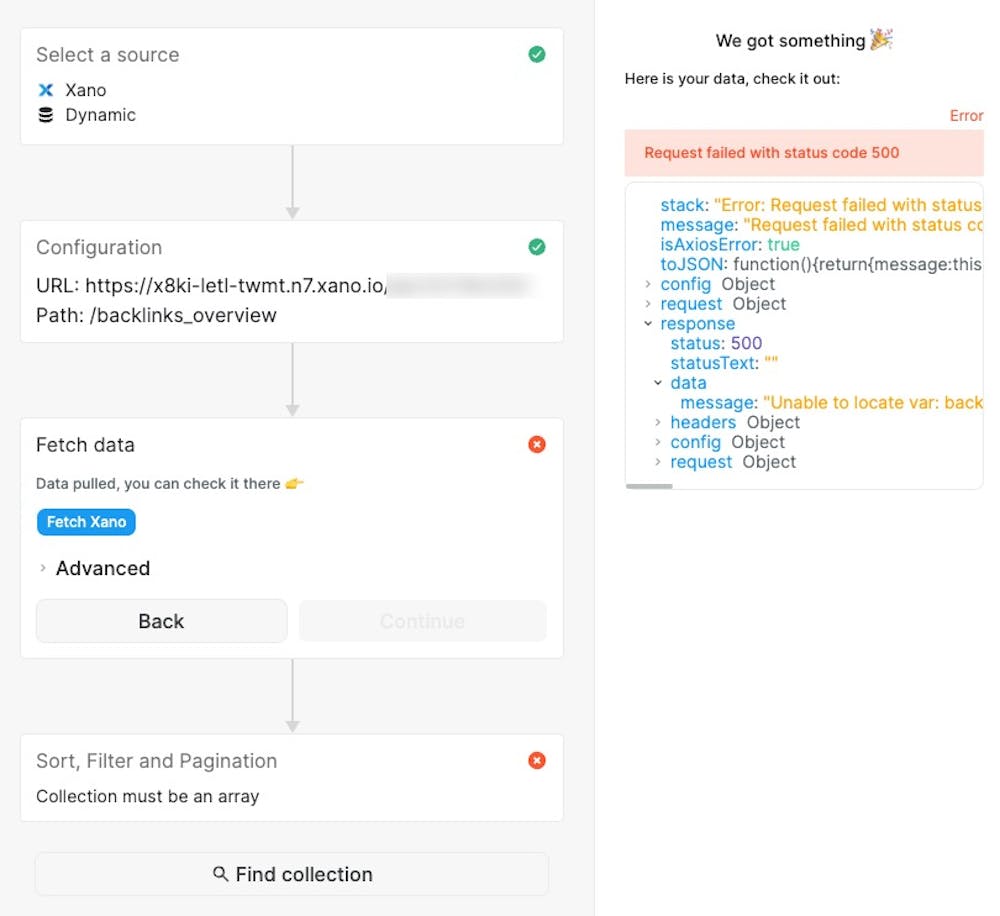Image resolution: width=1000 pixels, height=916 pixels.
Task: Click the Xano source logo icon
Action: point(44,90)
